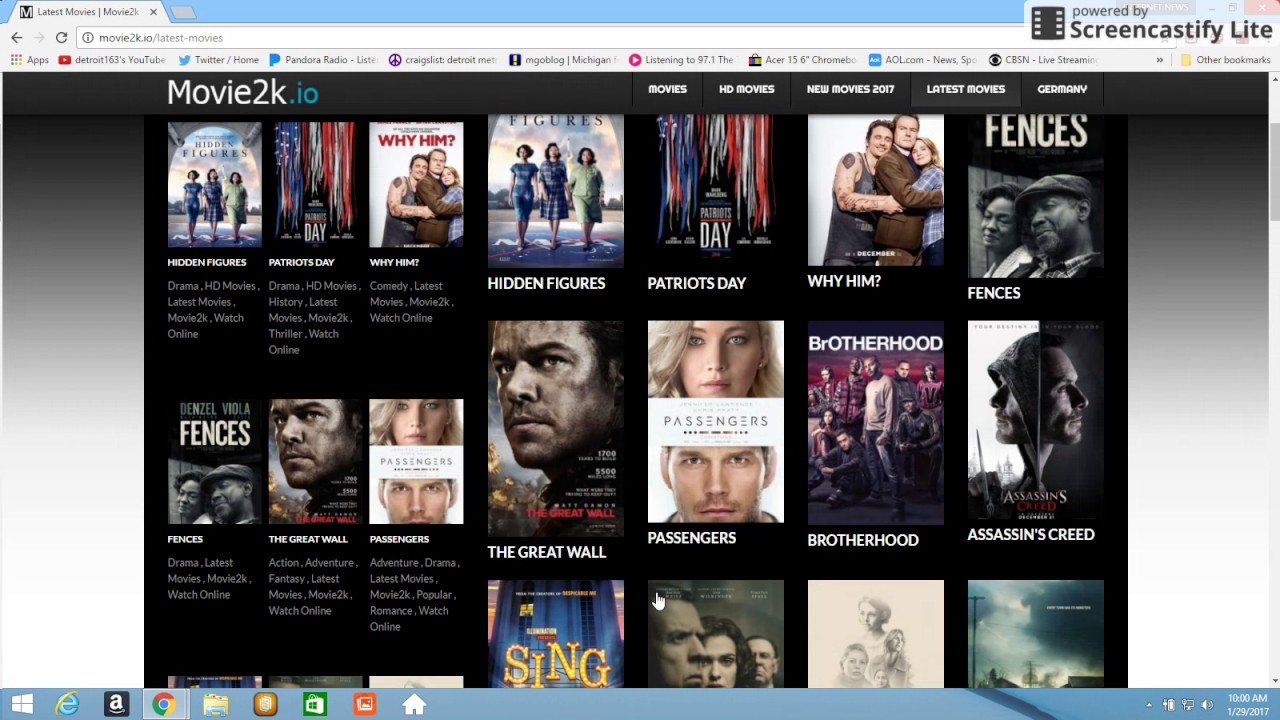Open Windows Start menu
Viewport: 1280px width, 720px height.
(21, 705)
